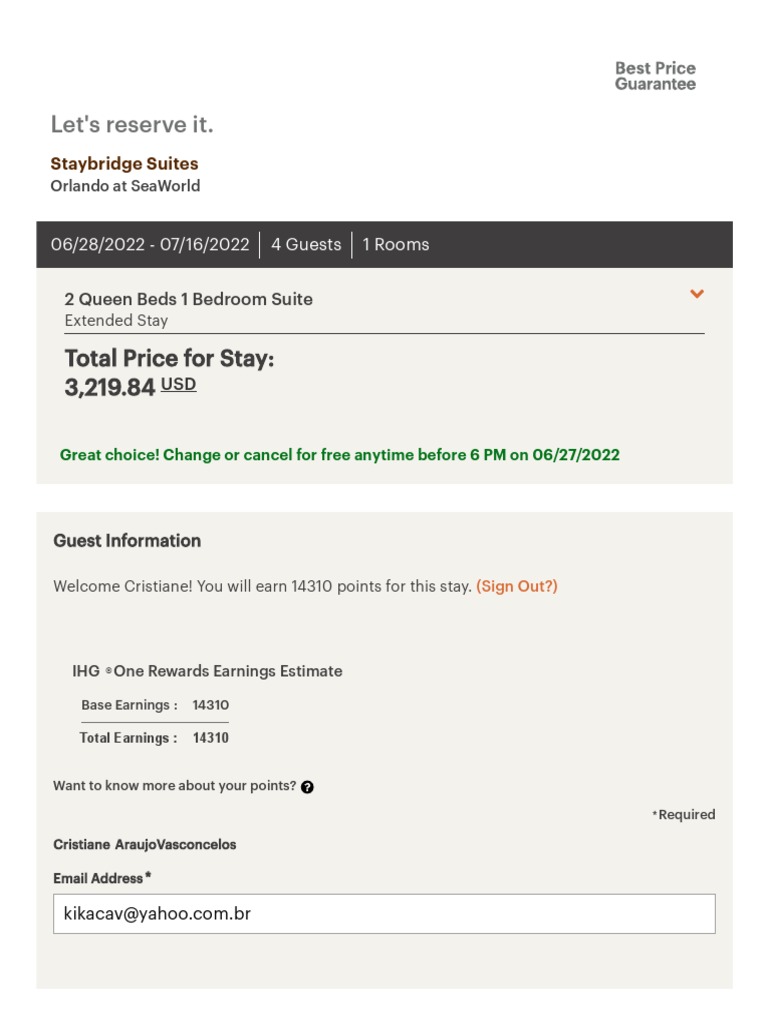The image size is (768, 1024).
Task: Click the Sign Out link
Action: [517, 587]
